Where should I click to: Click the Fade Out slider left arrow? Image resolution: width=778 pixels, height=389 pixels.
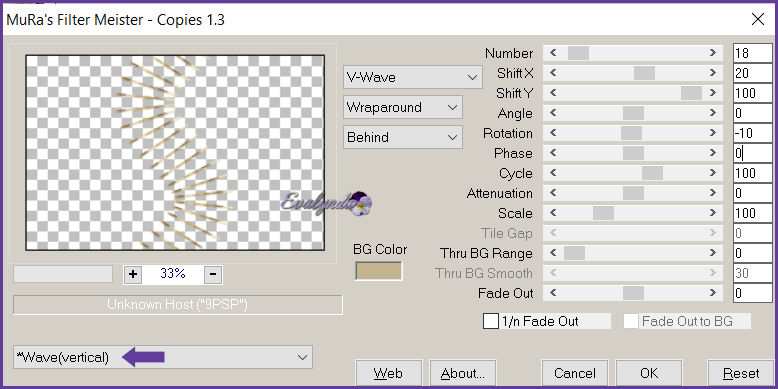(553, 293)
